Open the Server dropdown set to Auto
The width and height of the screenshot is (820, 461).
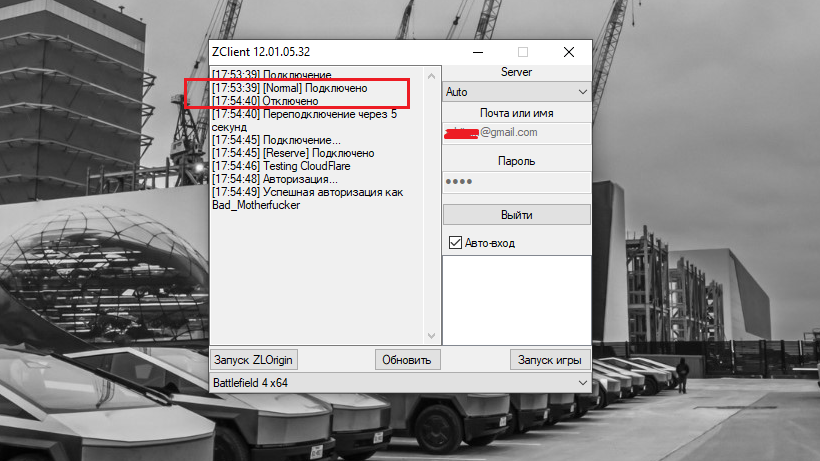517,92
